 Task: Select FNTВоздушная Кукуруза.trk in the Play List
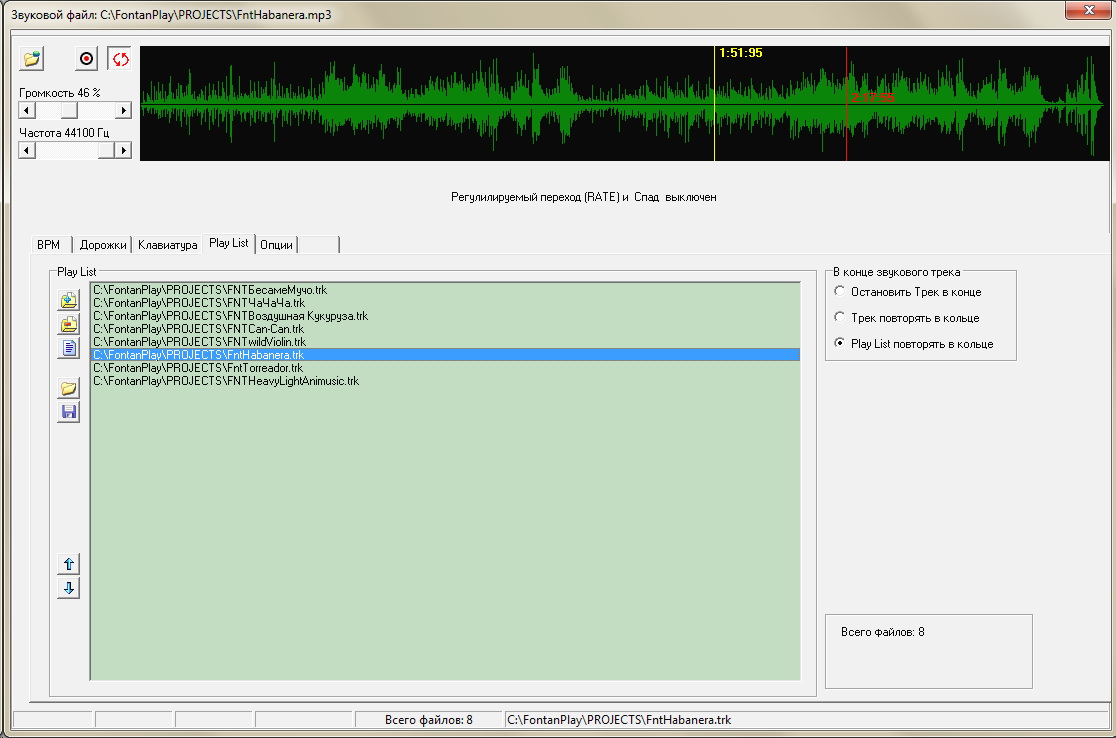click(x=446, y=316)
